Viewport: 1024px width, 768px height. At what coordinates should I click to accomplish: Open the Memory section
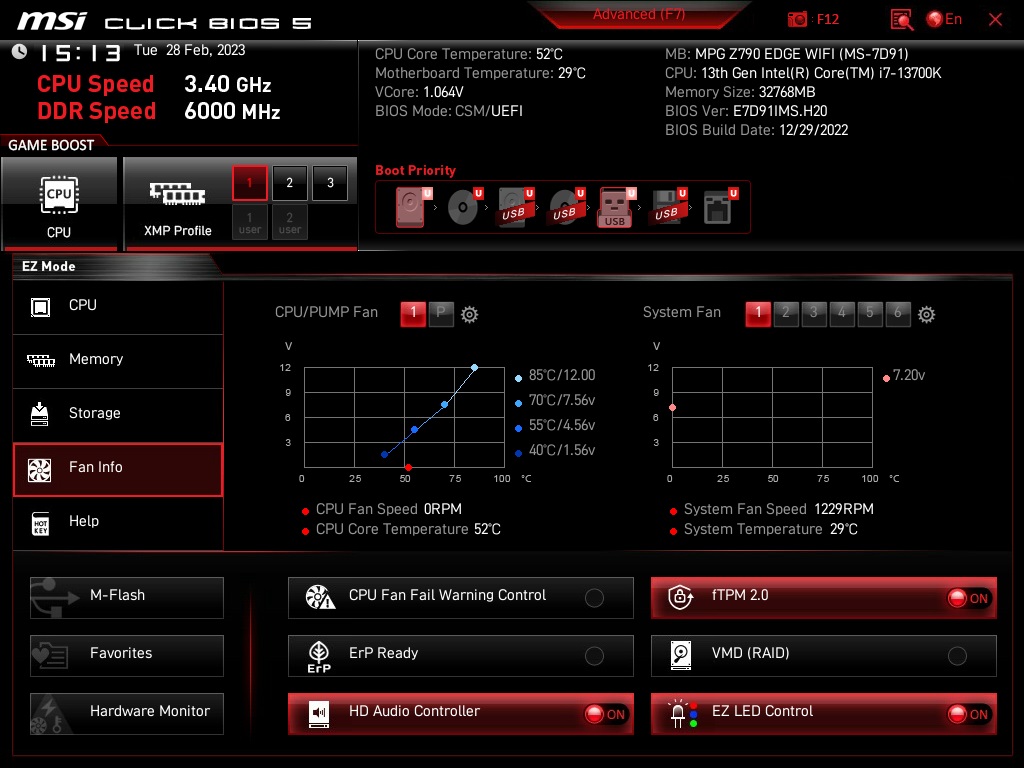coord(118,360)
